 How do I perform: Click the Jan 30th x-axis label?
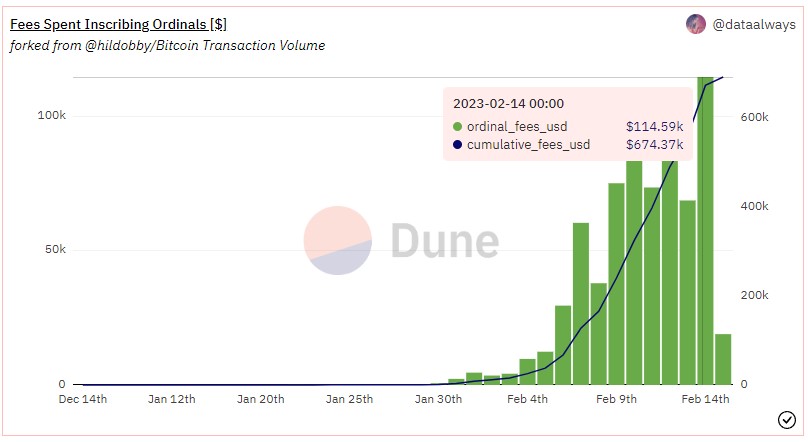(x=438, y=399)
